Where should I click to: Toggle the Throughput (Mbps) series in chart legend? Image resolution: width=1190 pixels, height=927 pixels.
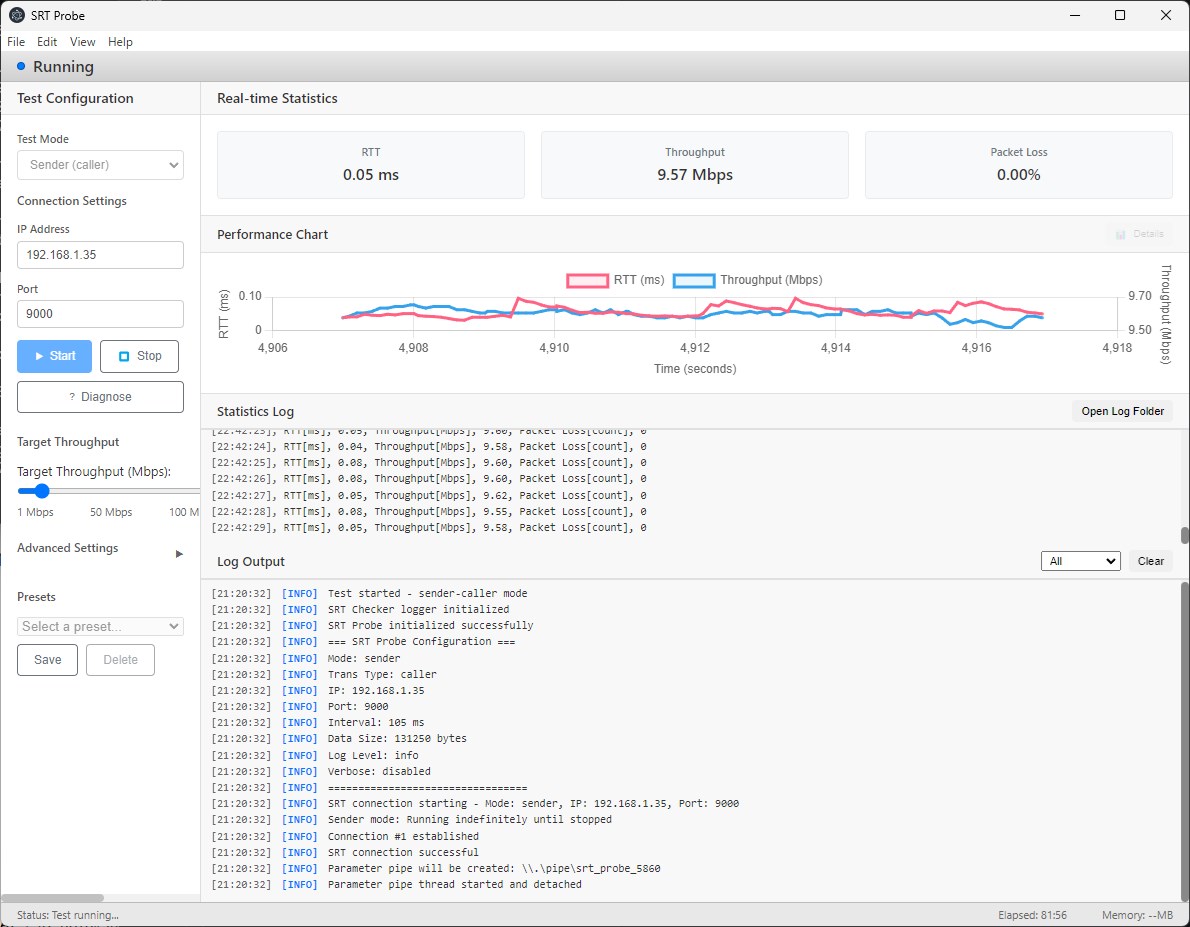coord(748,280)
